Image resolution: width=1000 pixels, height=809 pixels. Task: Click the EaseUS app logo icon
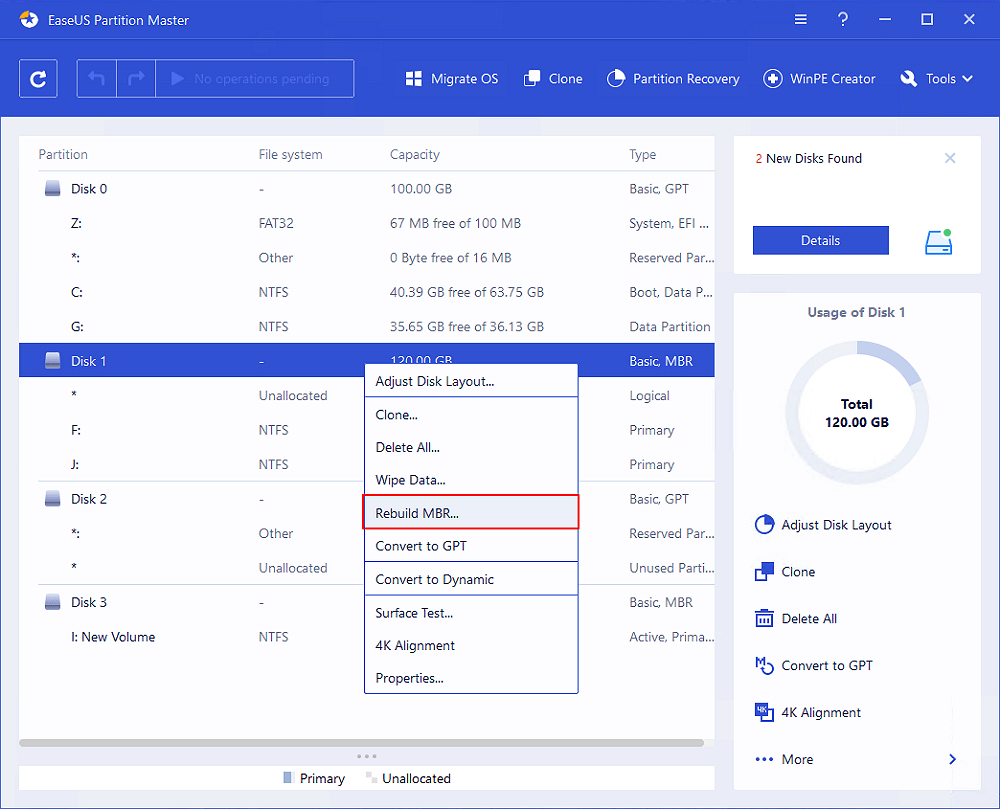29,20
